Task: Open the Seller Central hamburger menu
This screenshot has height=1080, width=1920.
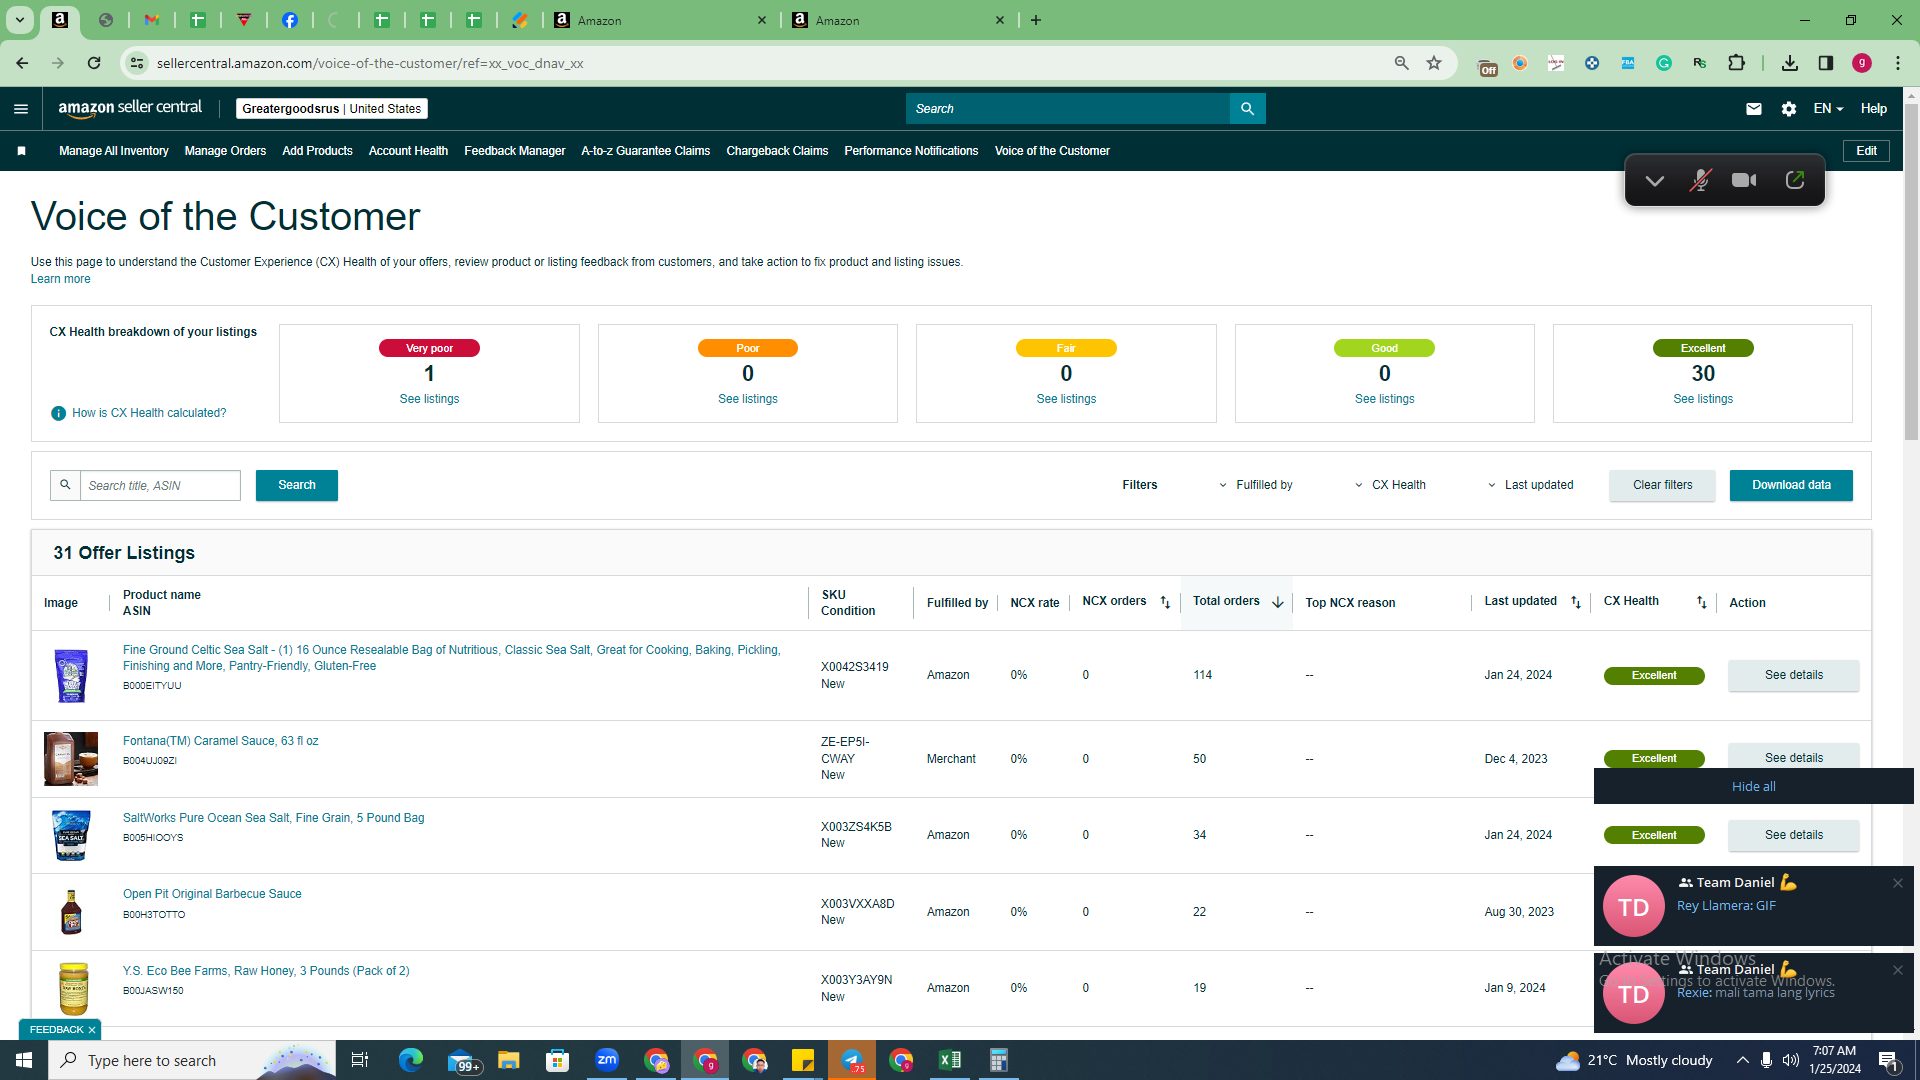Action: click(21, 109)
